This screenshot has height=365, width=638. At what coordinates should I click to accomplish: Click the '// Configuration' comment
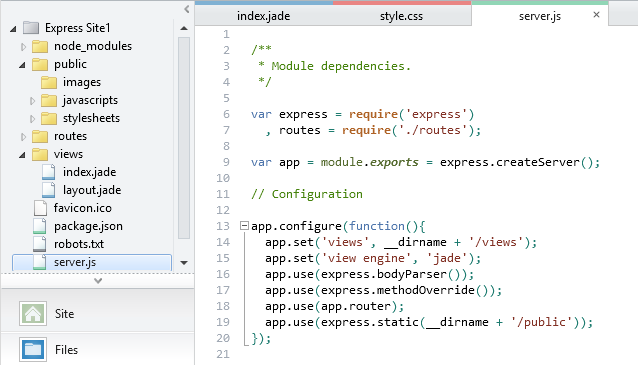307,194
